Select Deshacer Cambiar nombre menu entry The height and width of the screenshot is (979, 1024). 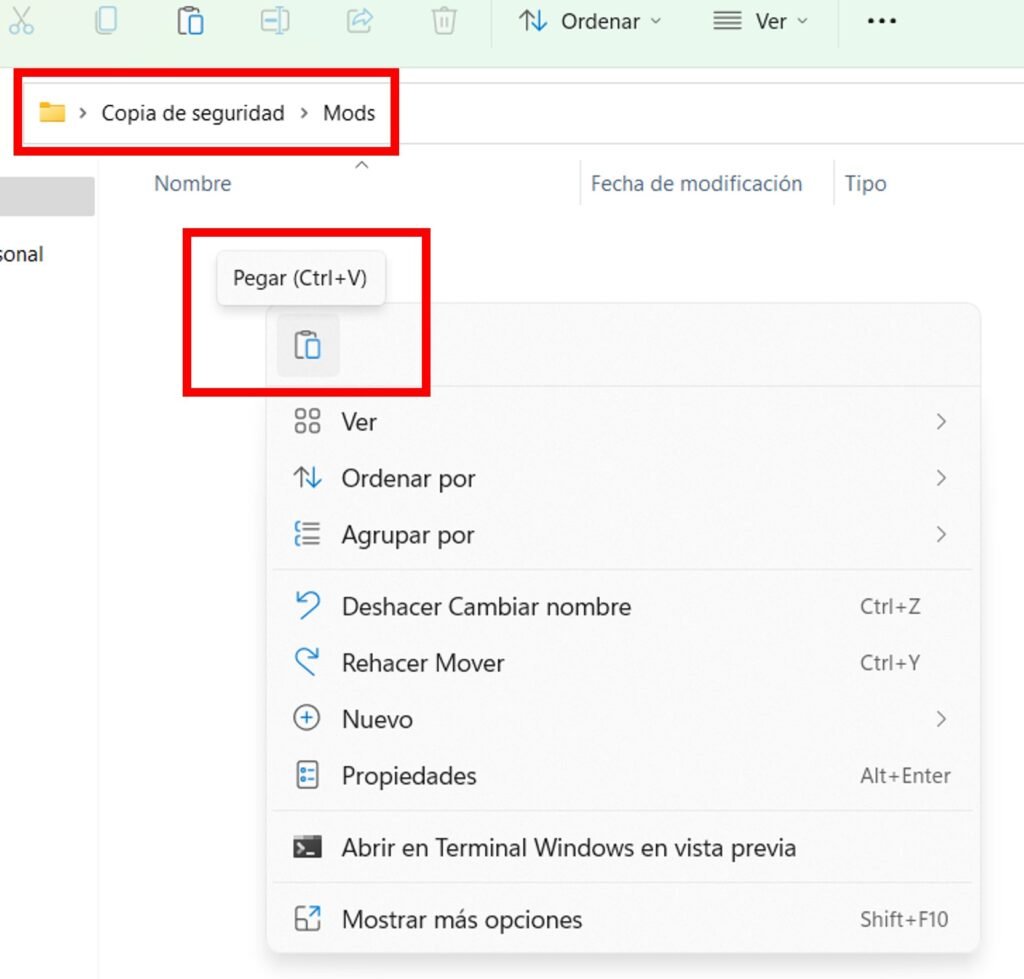click(486, 607)
